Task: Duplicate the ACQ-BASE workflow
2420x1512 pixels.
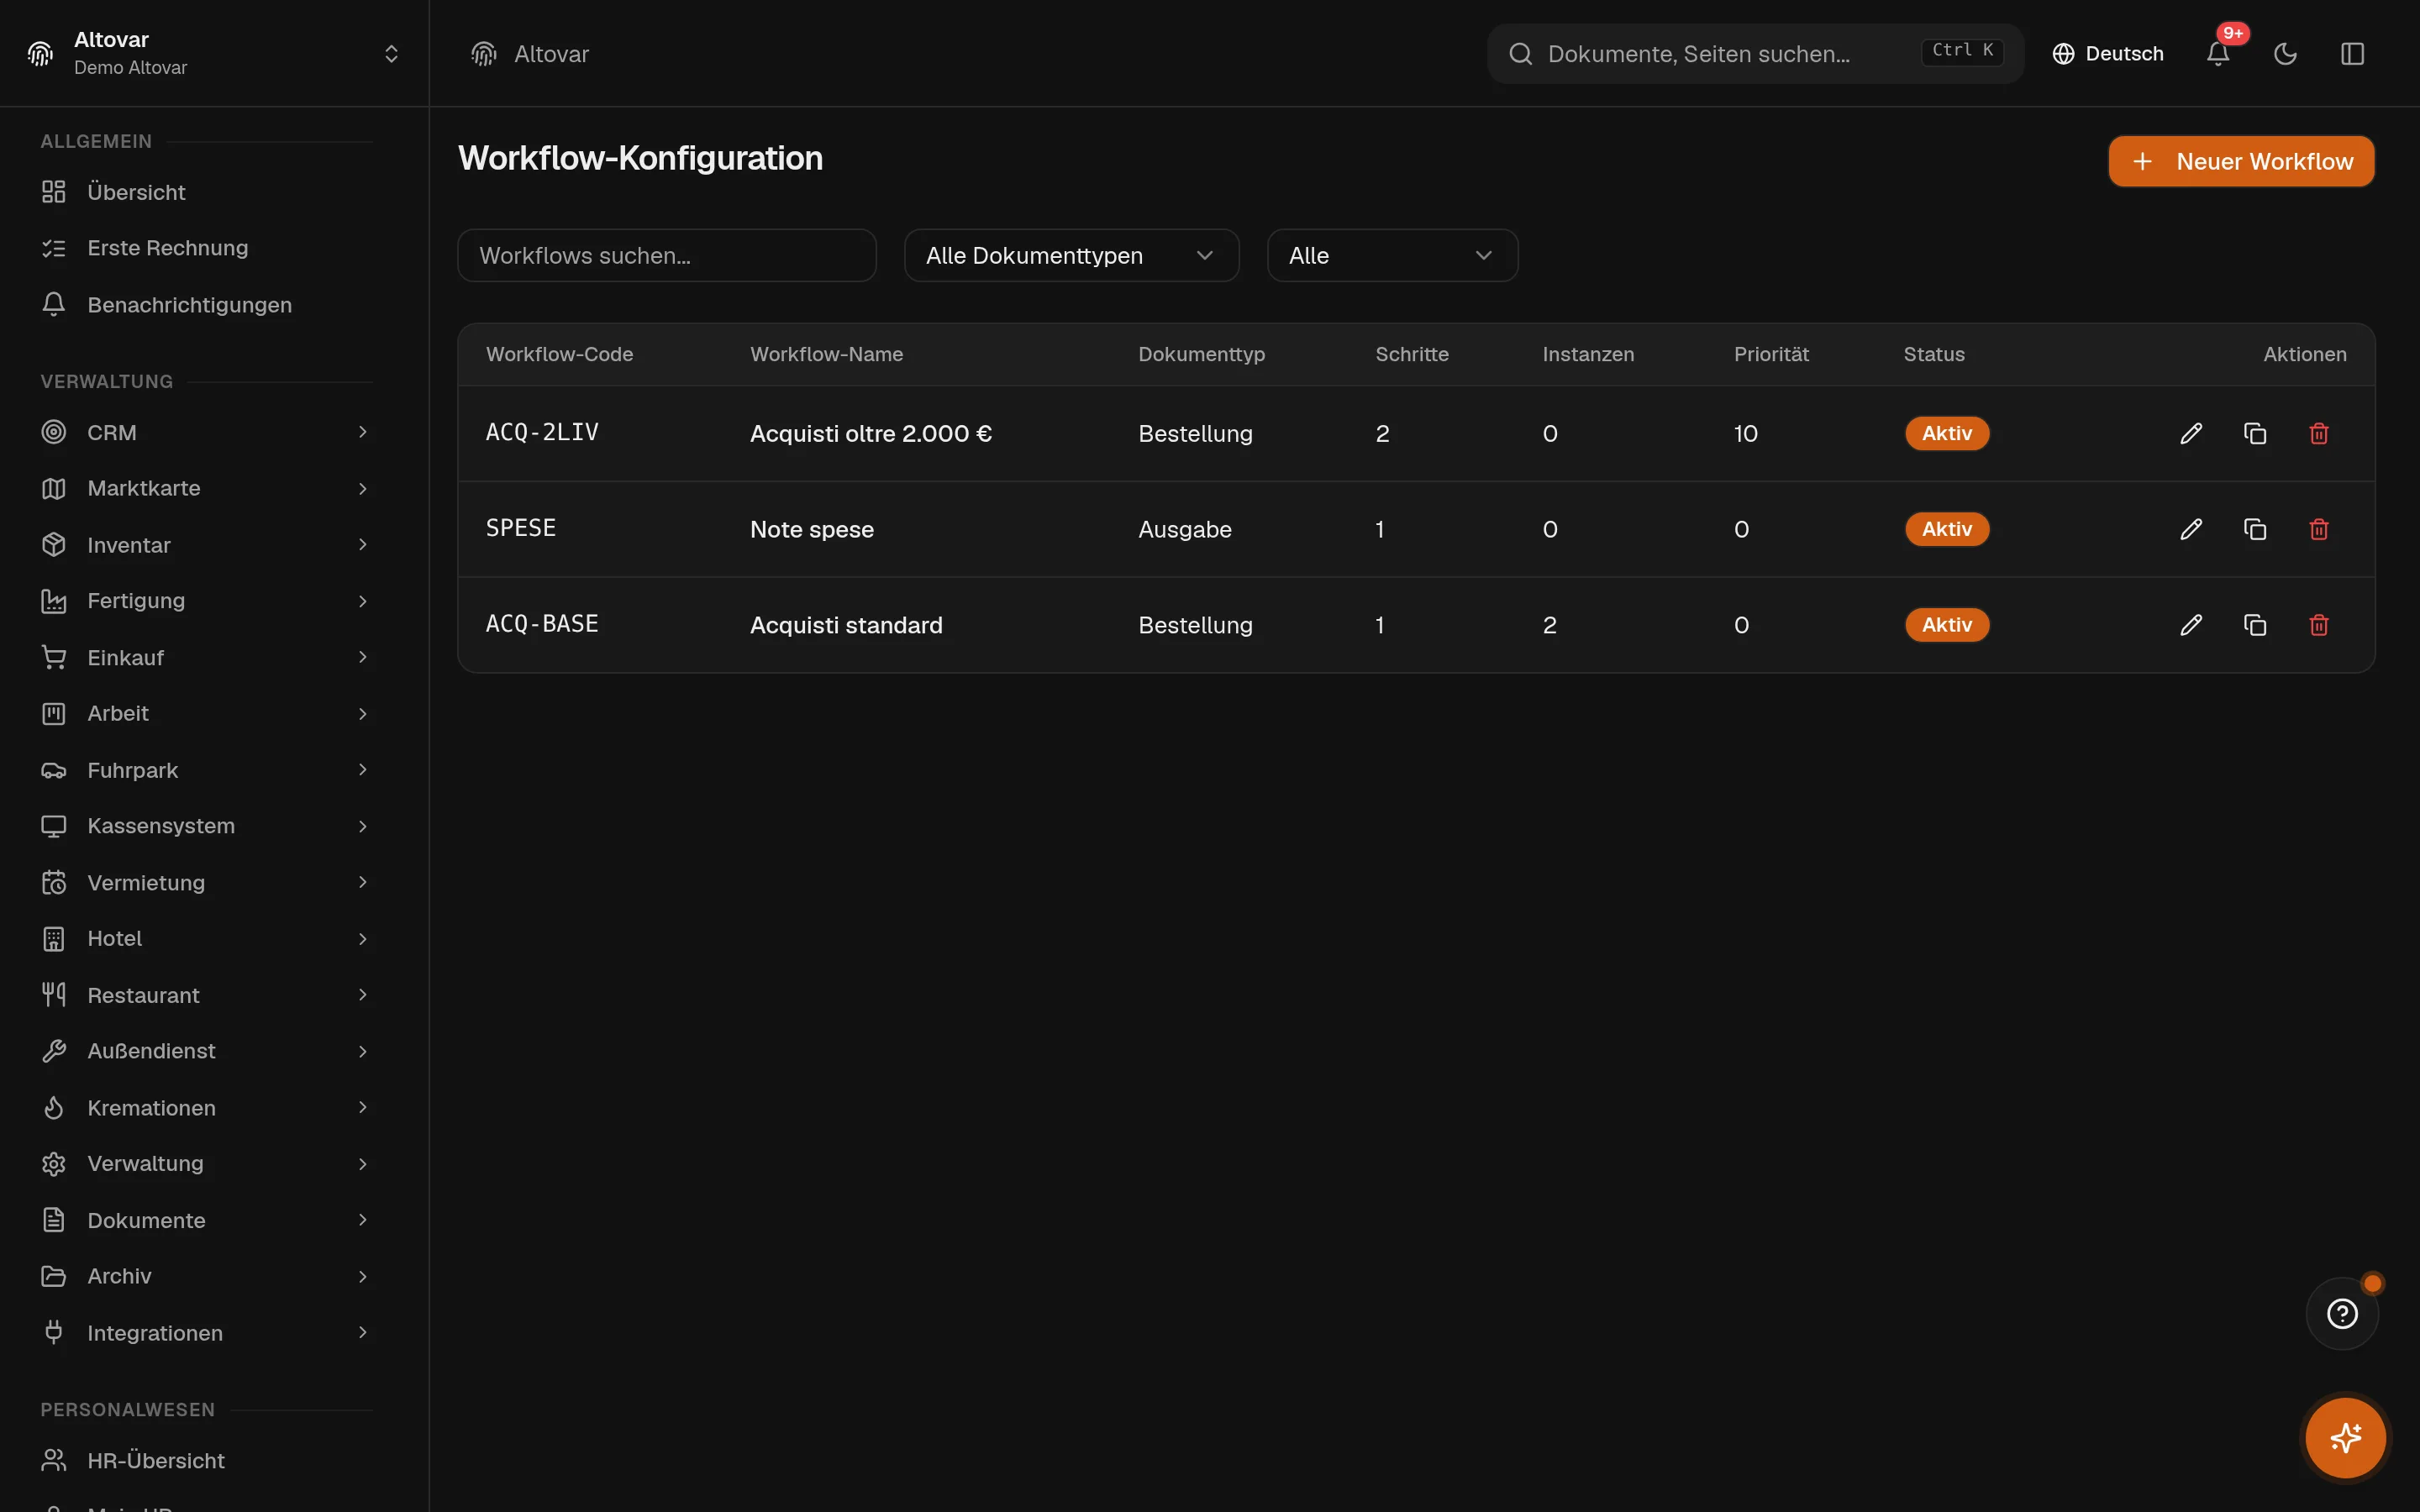Action: tap(2255, 625)
